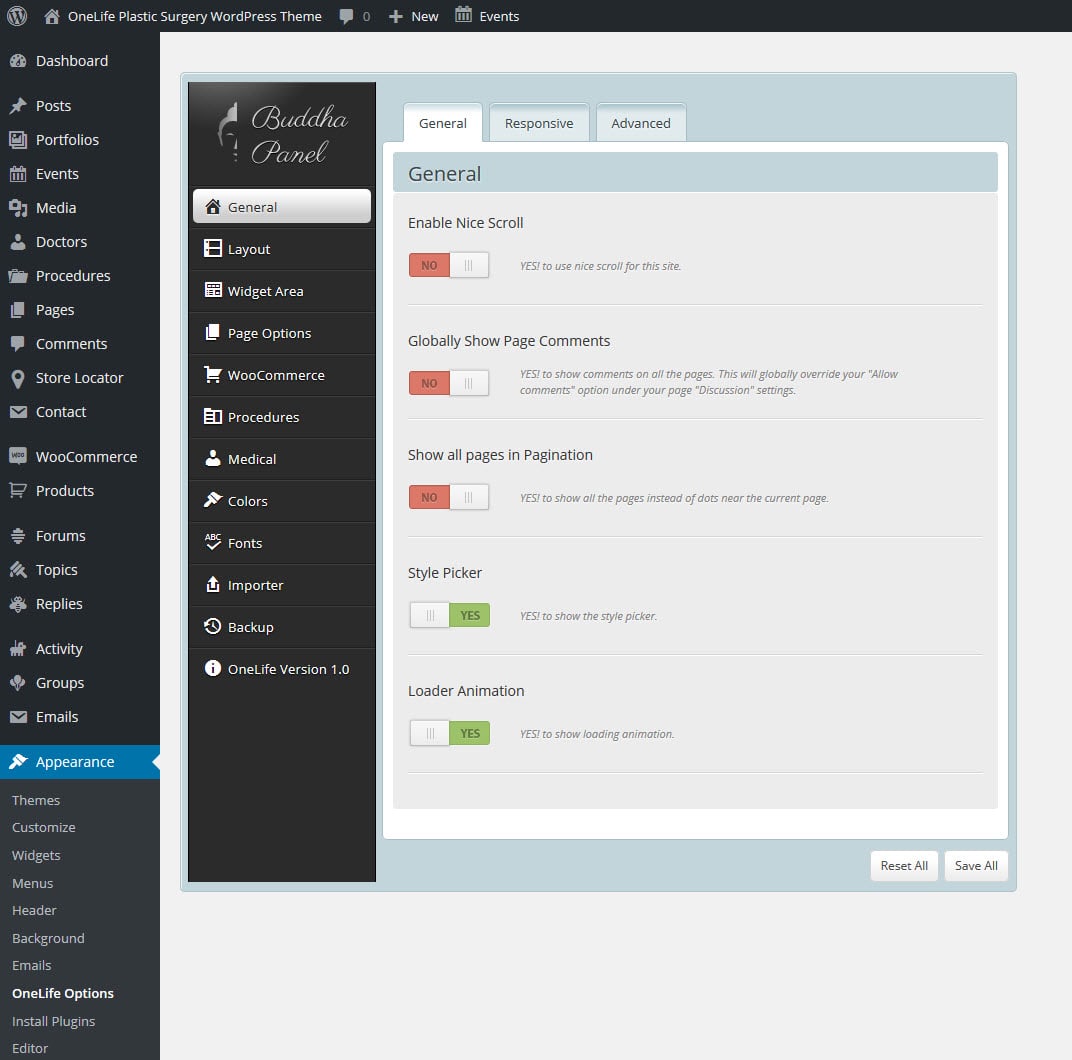Click the Reset All button

point(904,866)
